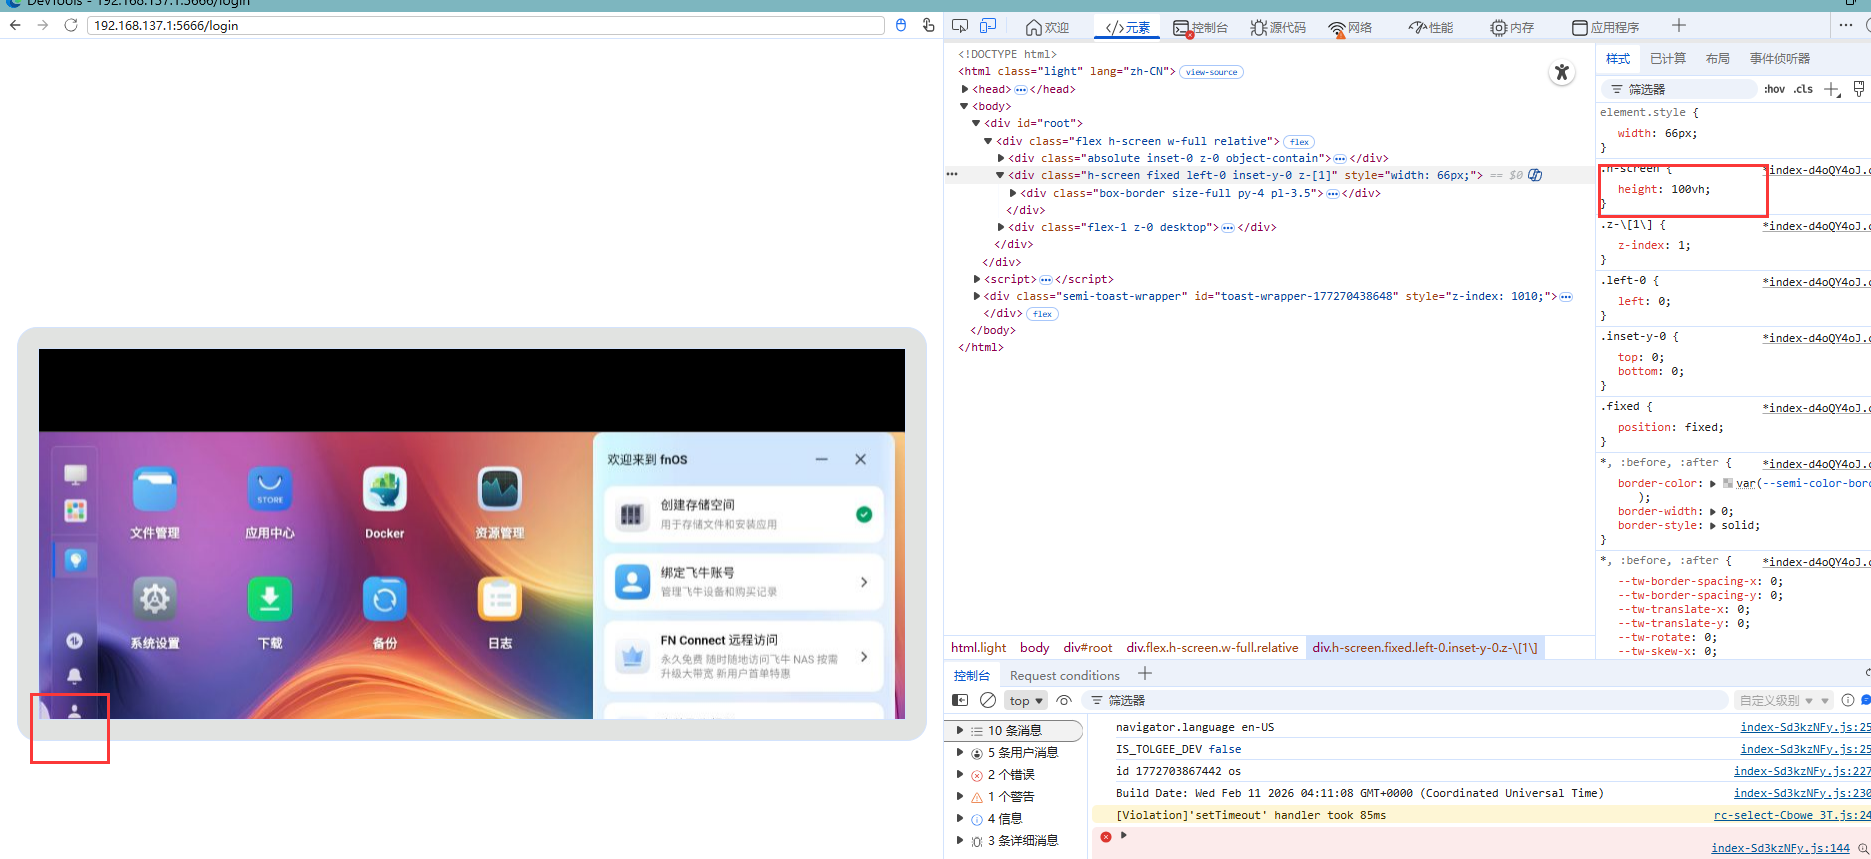Toggle device emulation mode icon
The width and height of the screenshot is (1871, 859).
(x=988, y=27)
